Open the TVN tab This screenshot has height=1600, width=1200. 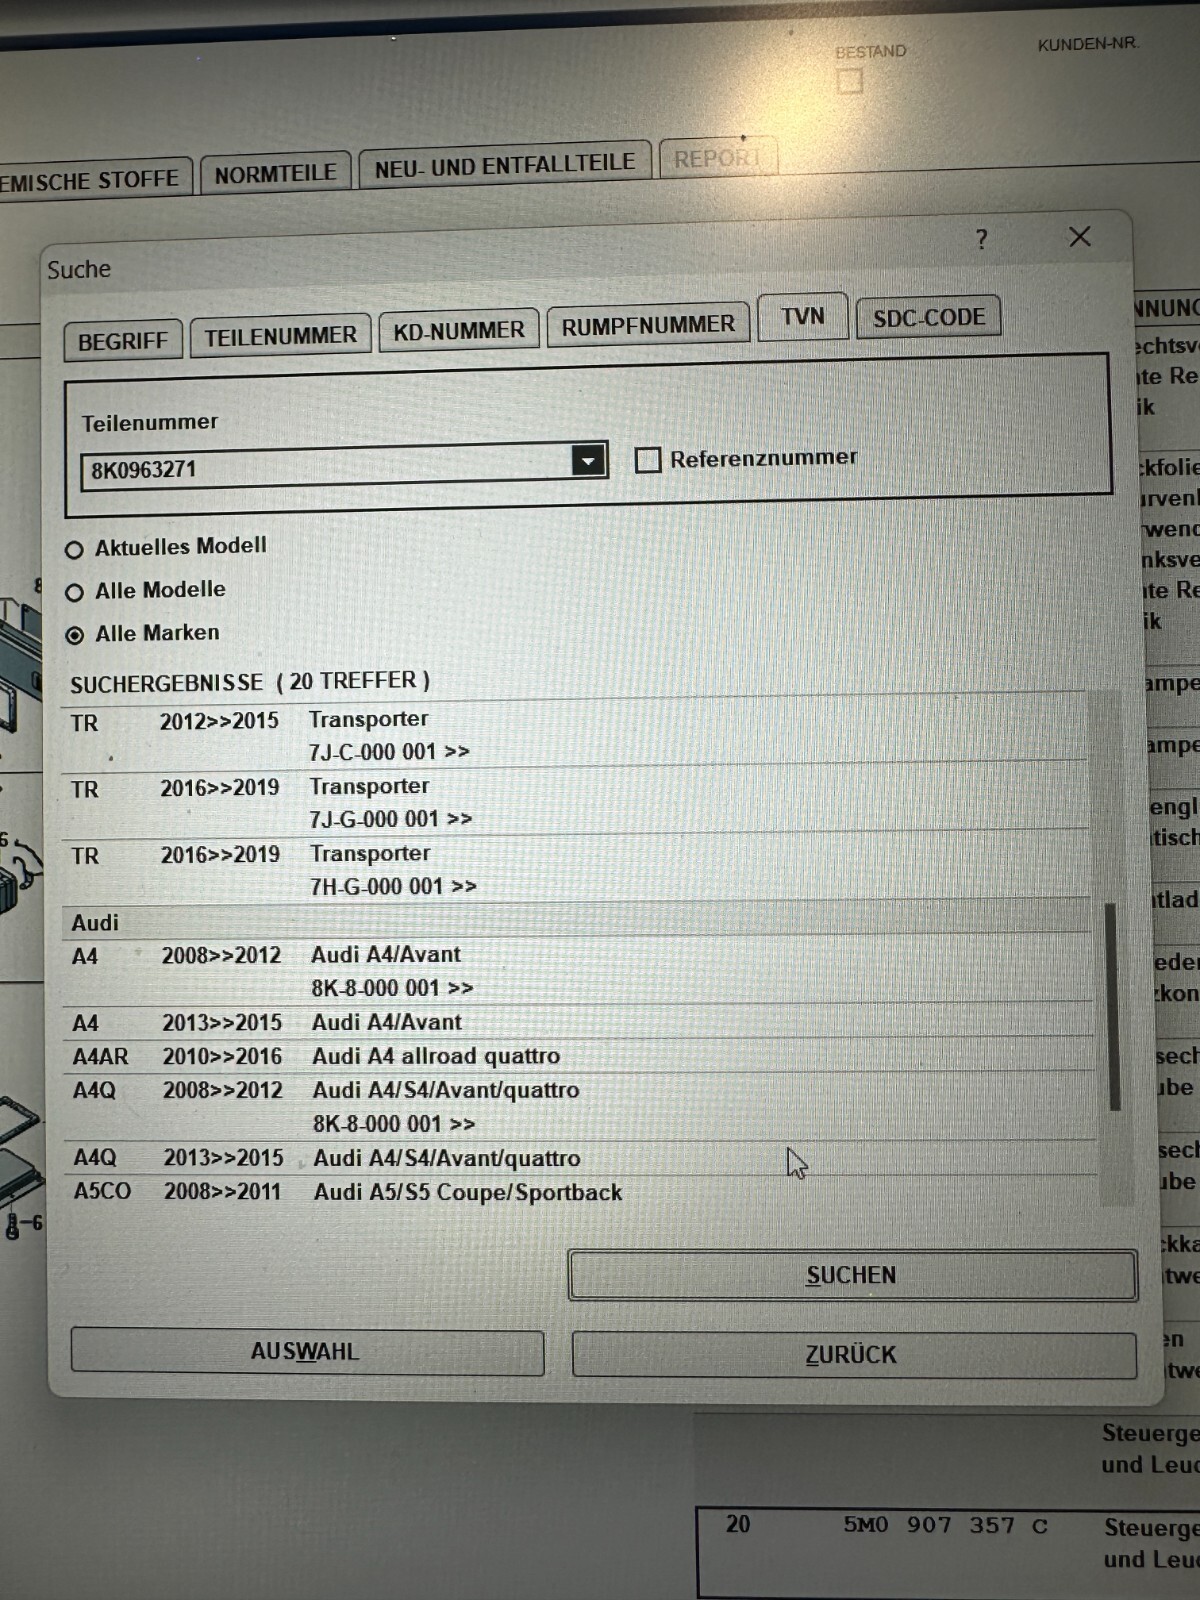click(x=802, y=317)
